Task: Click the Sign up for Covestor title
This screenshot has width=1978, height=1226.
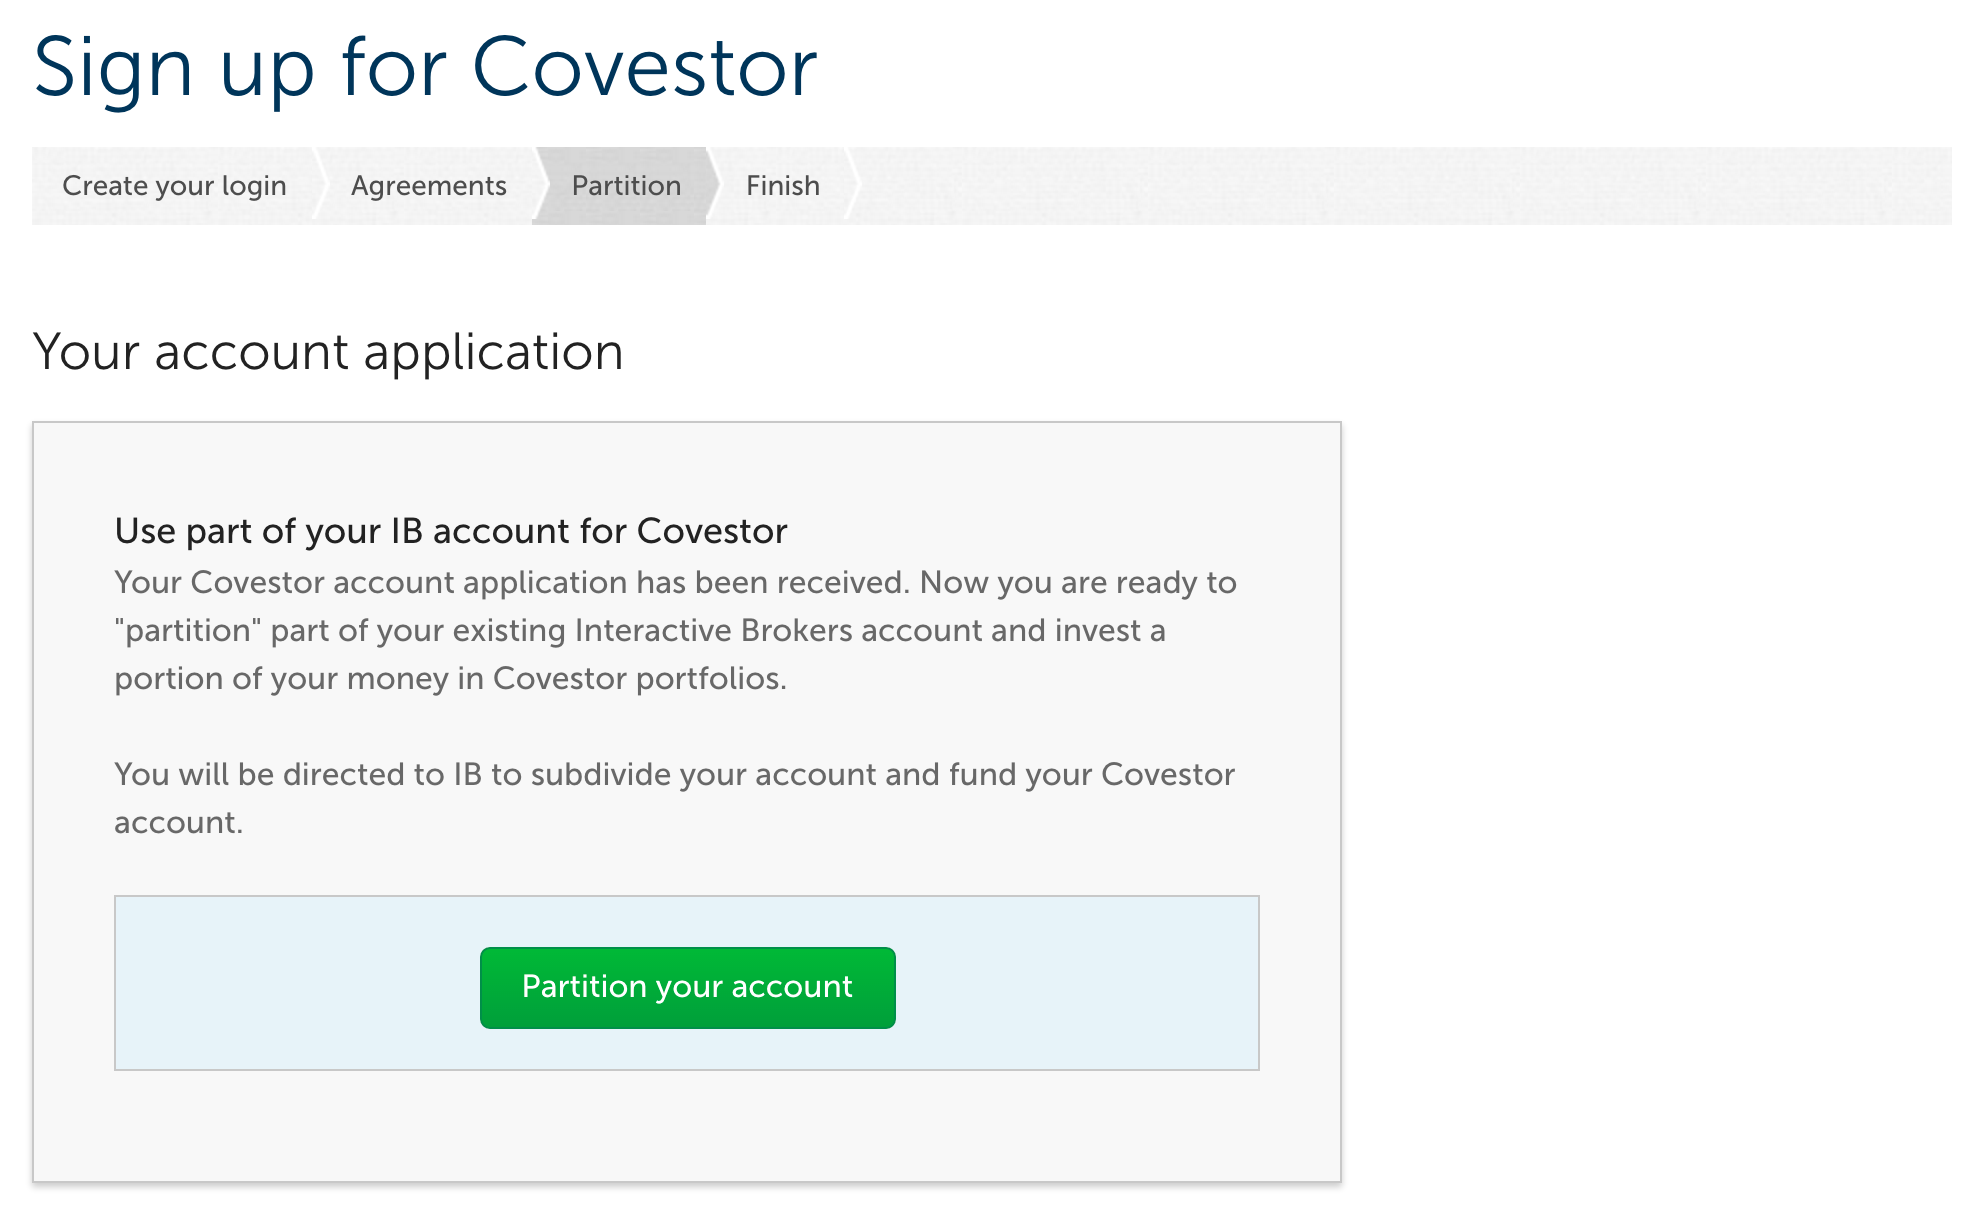Action: coord(425,68)
